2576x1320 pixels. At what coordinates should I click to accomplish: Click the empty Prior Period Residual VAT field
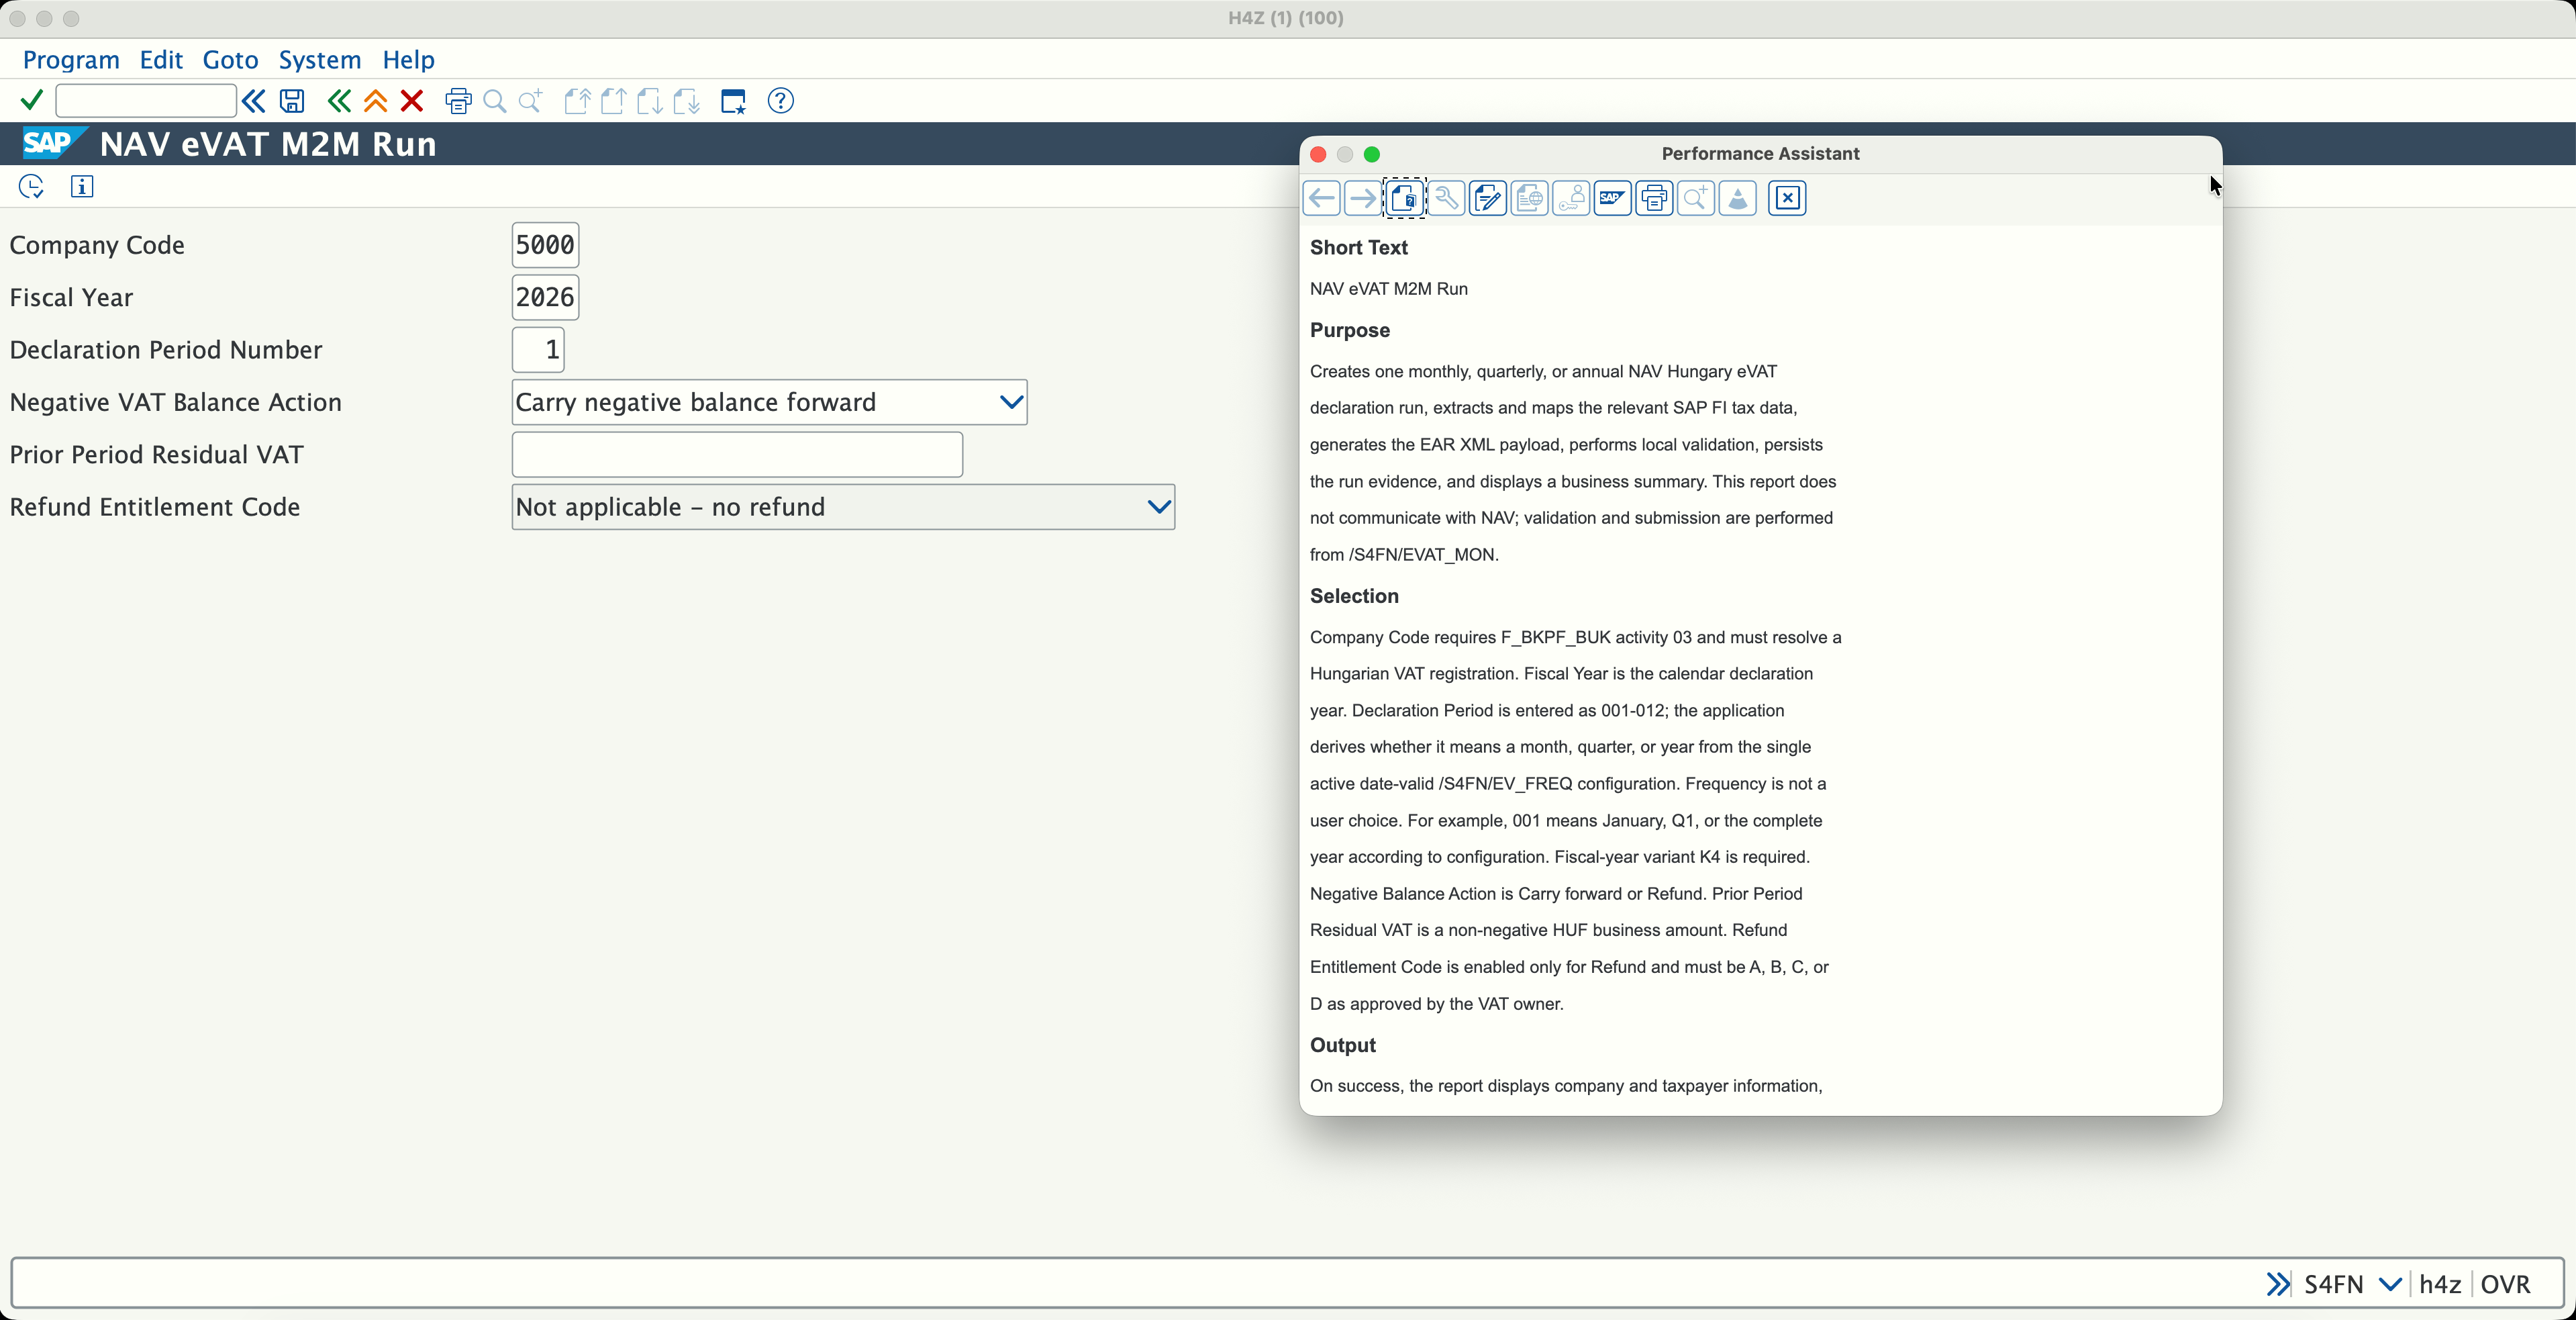[x=737, y=455]
